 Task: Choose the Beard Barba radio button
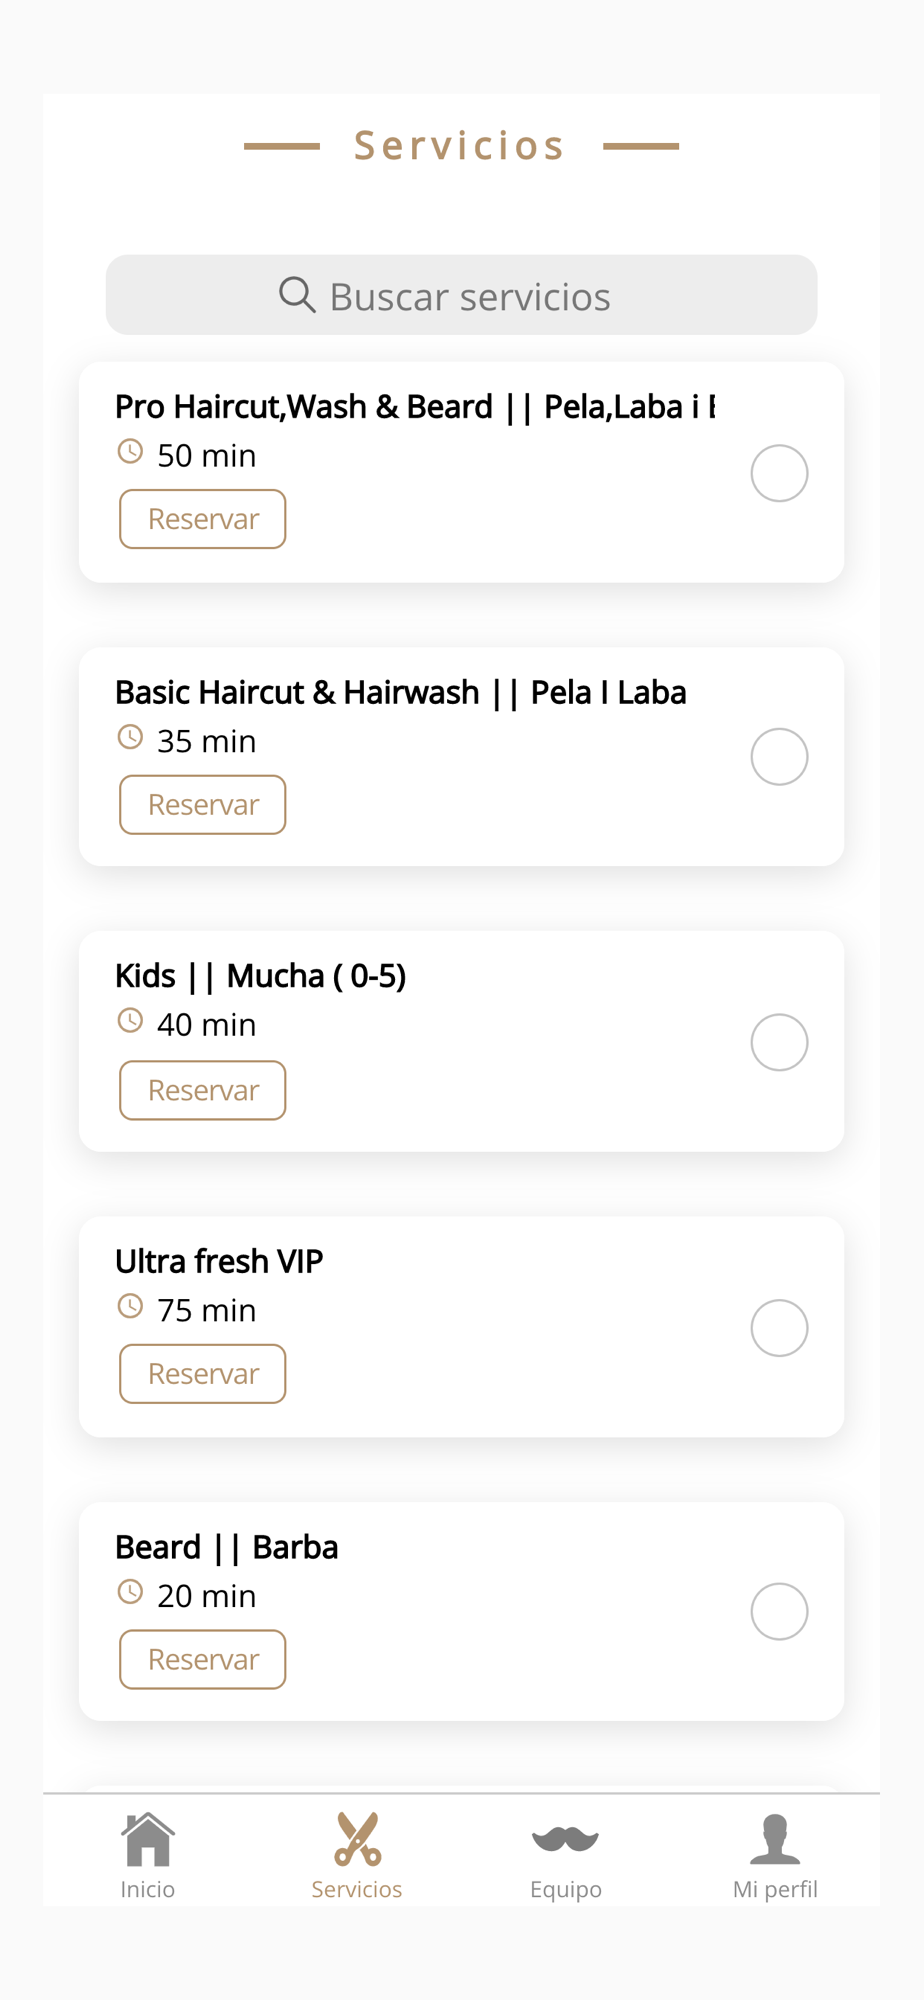pos(779,1612)
